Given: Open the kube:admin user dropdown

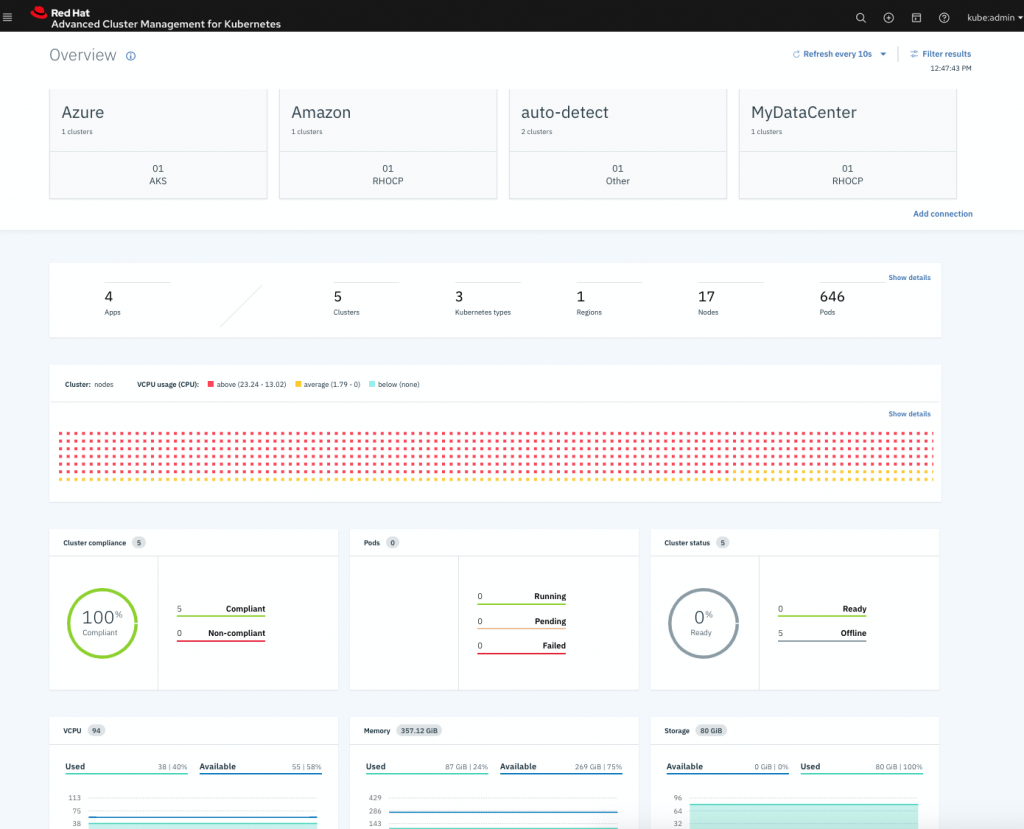Looking at the screenshot, I should [x=994, y=18].
